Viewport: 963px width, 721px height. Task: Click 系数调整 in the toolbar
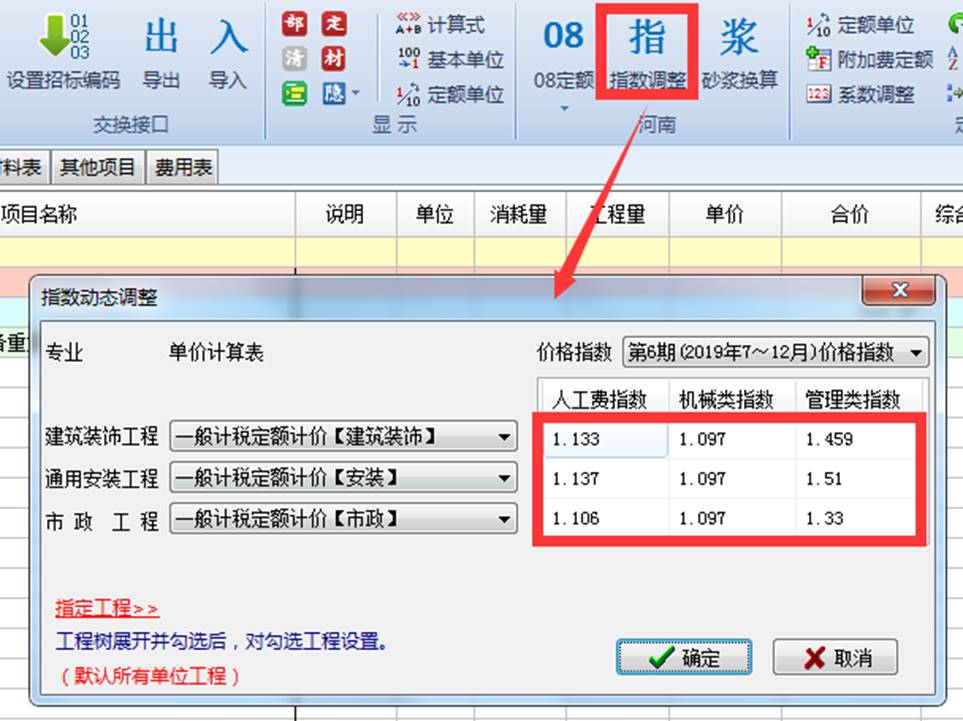pyautogui.click(x=862, y=94)
